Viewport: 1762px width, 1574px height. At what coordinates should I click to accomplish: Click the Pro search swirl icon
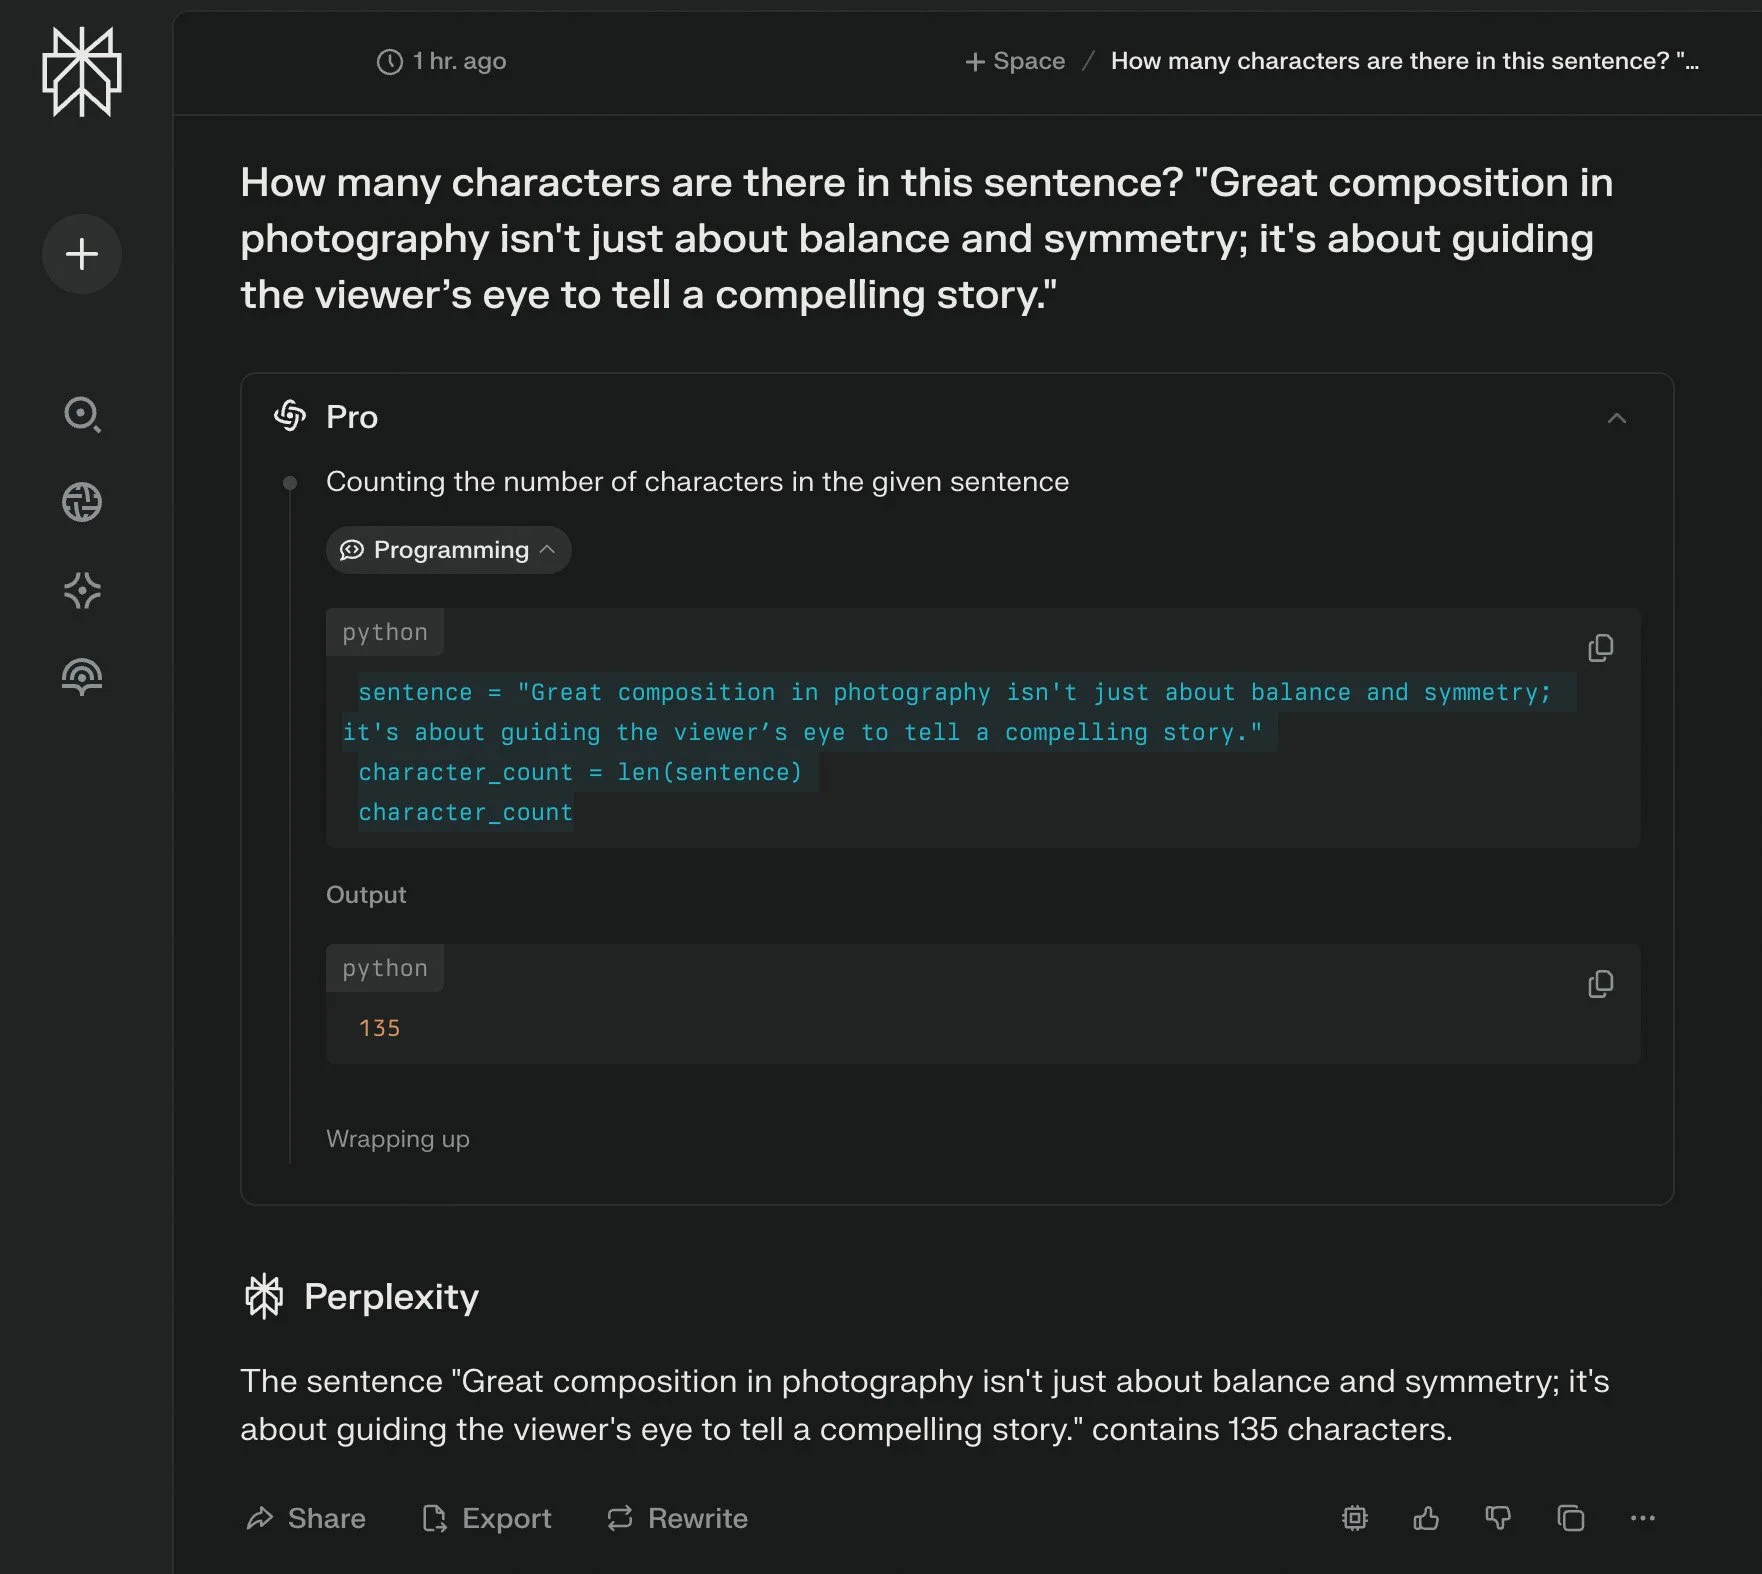(290, 415)
